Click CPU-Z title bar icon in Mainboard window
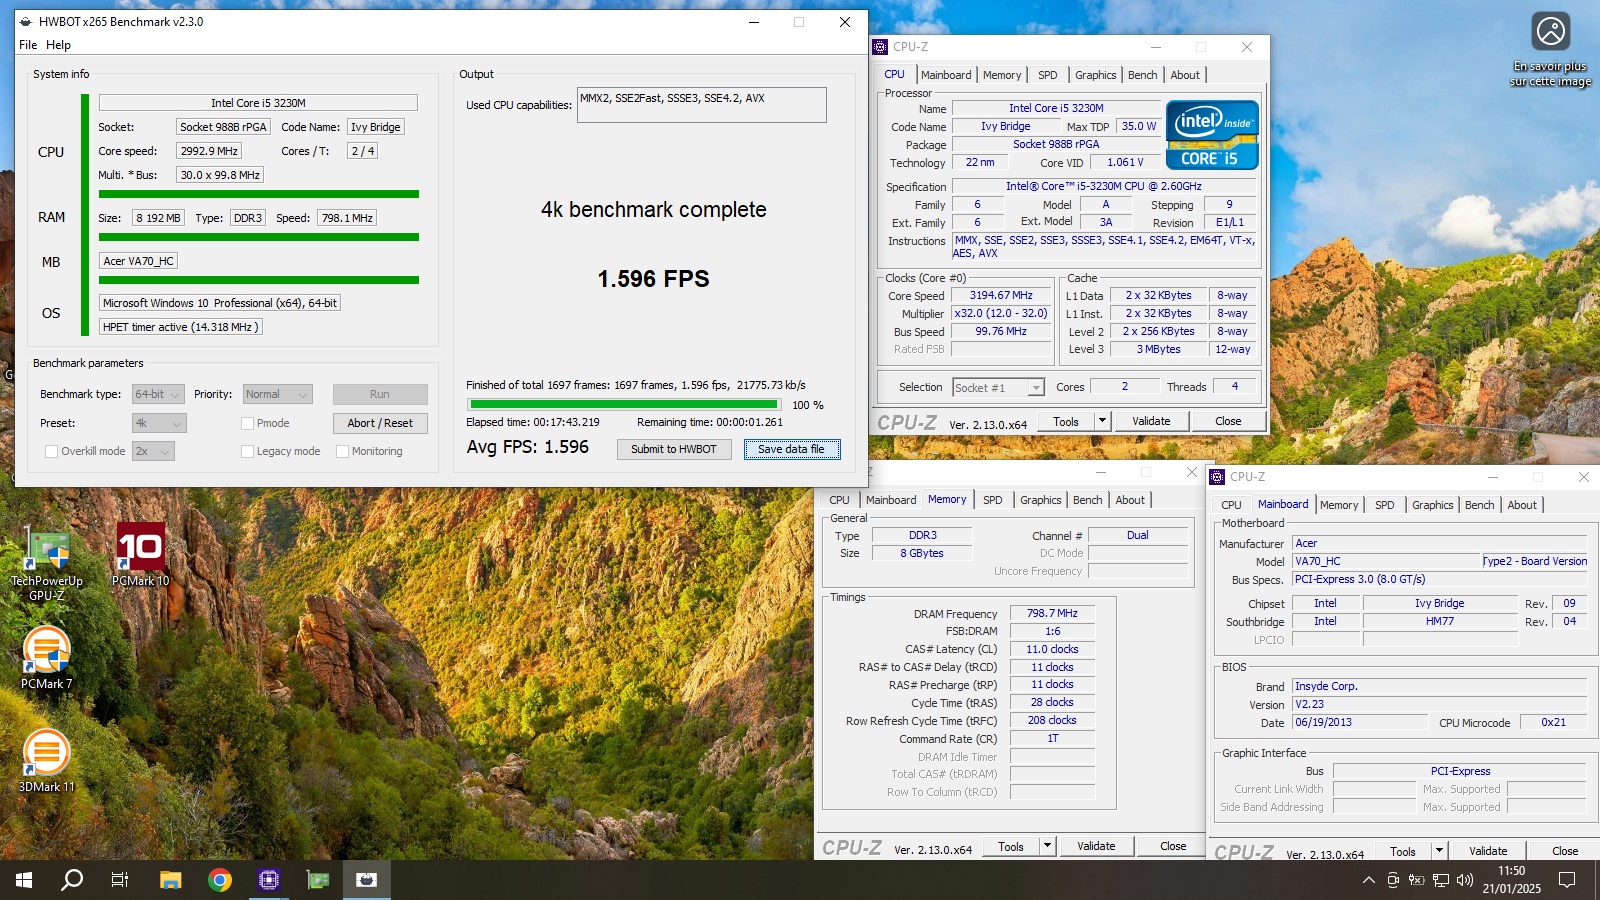1600x900 pixels. click(1217, 477)
